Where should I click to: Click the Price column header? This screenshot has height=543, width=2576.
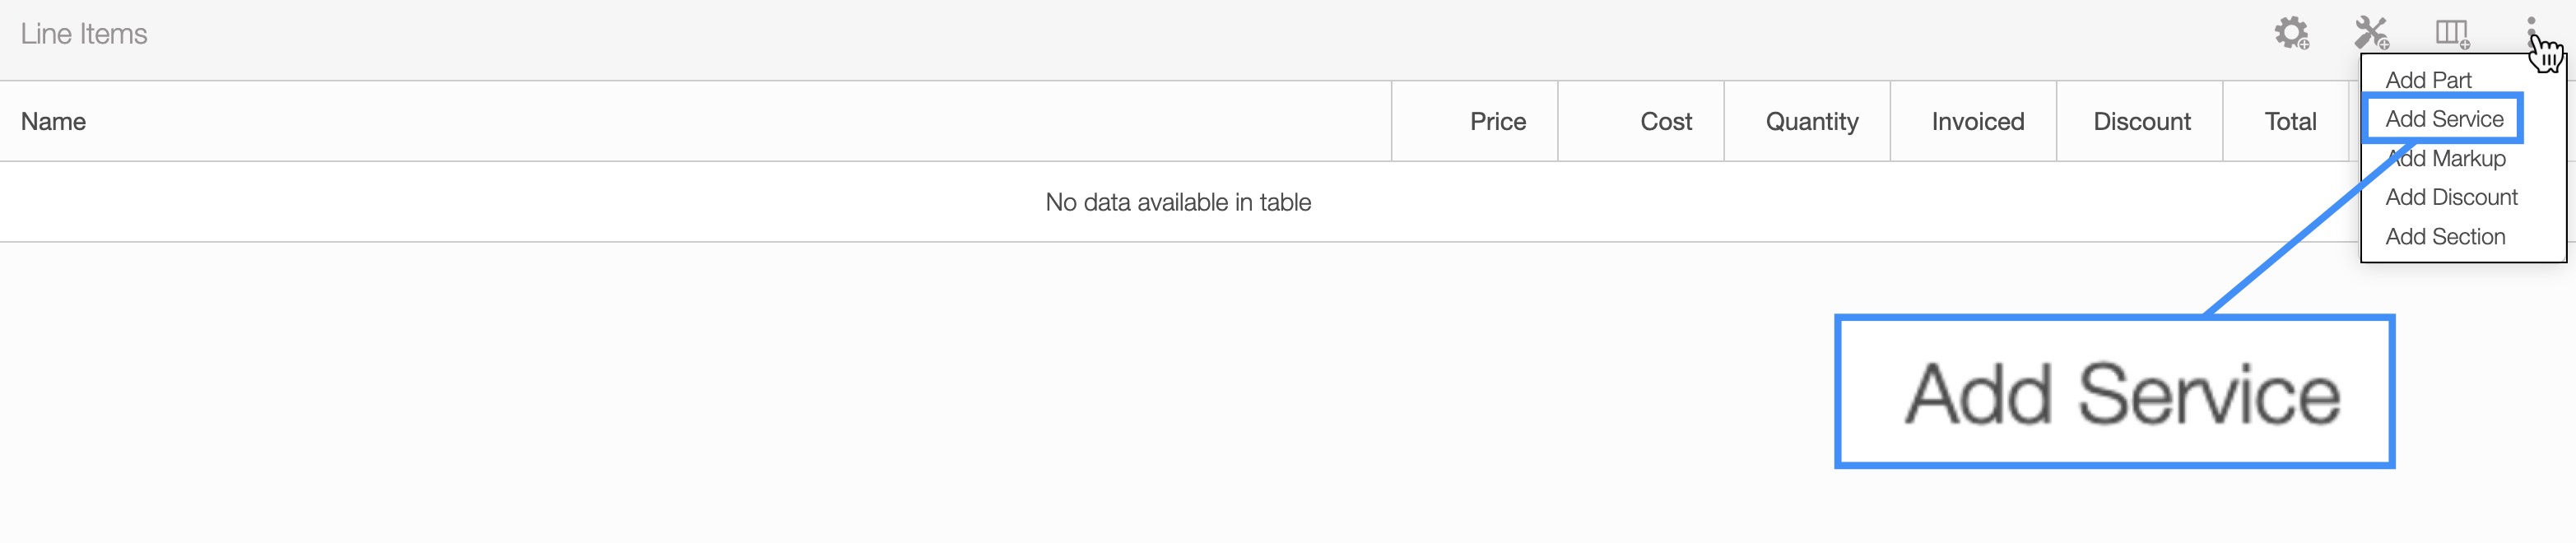pyautogui.click(x=1497, y=122)
